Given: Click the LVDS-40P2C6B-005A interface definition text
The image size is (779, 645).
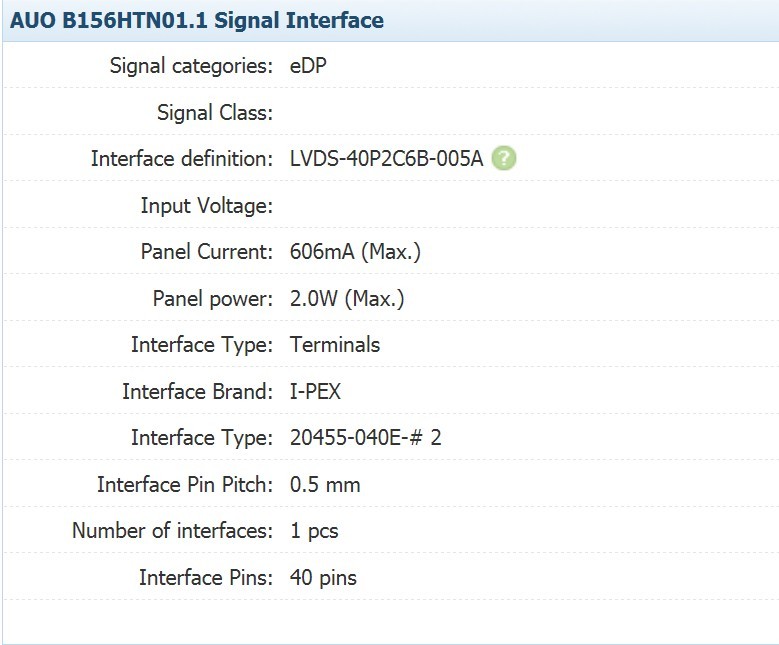Looking at the screenshot, I should coord(386,159).
